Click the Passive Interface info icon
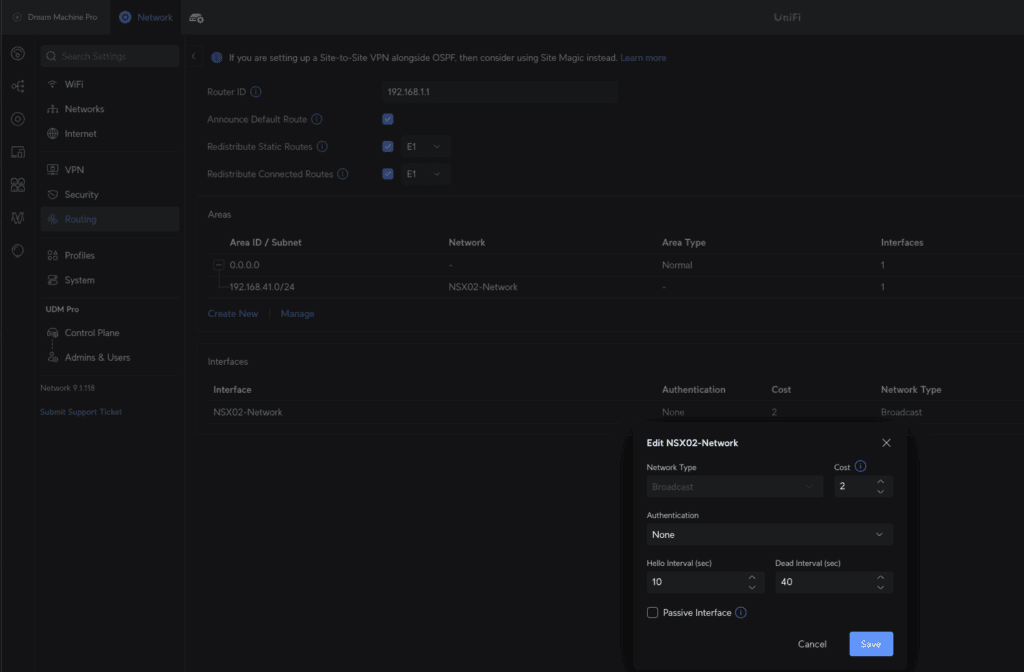The width and height of the screenshot is (1024, 672). tap(741, 612)
